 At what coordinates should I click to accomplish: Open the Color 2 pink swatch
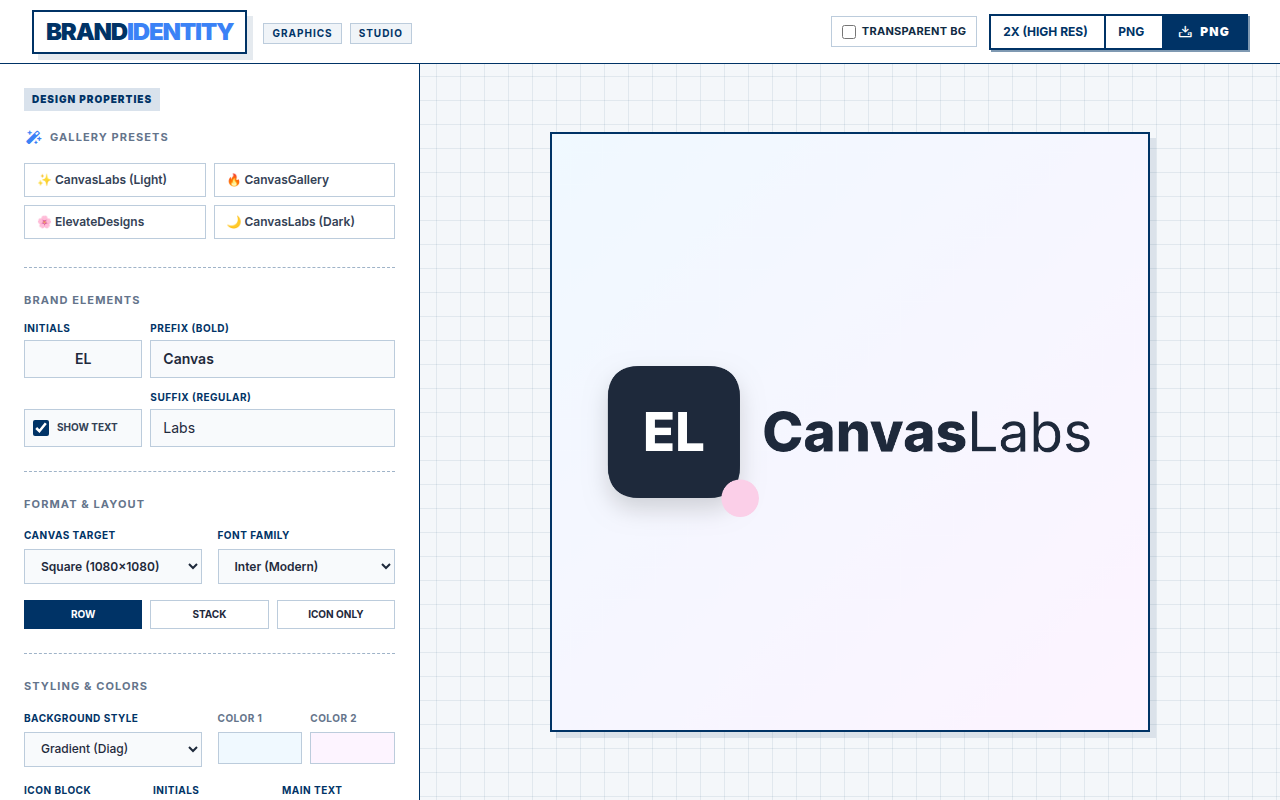(352, 748)
